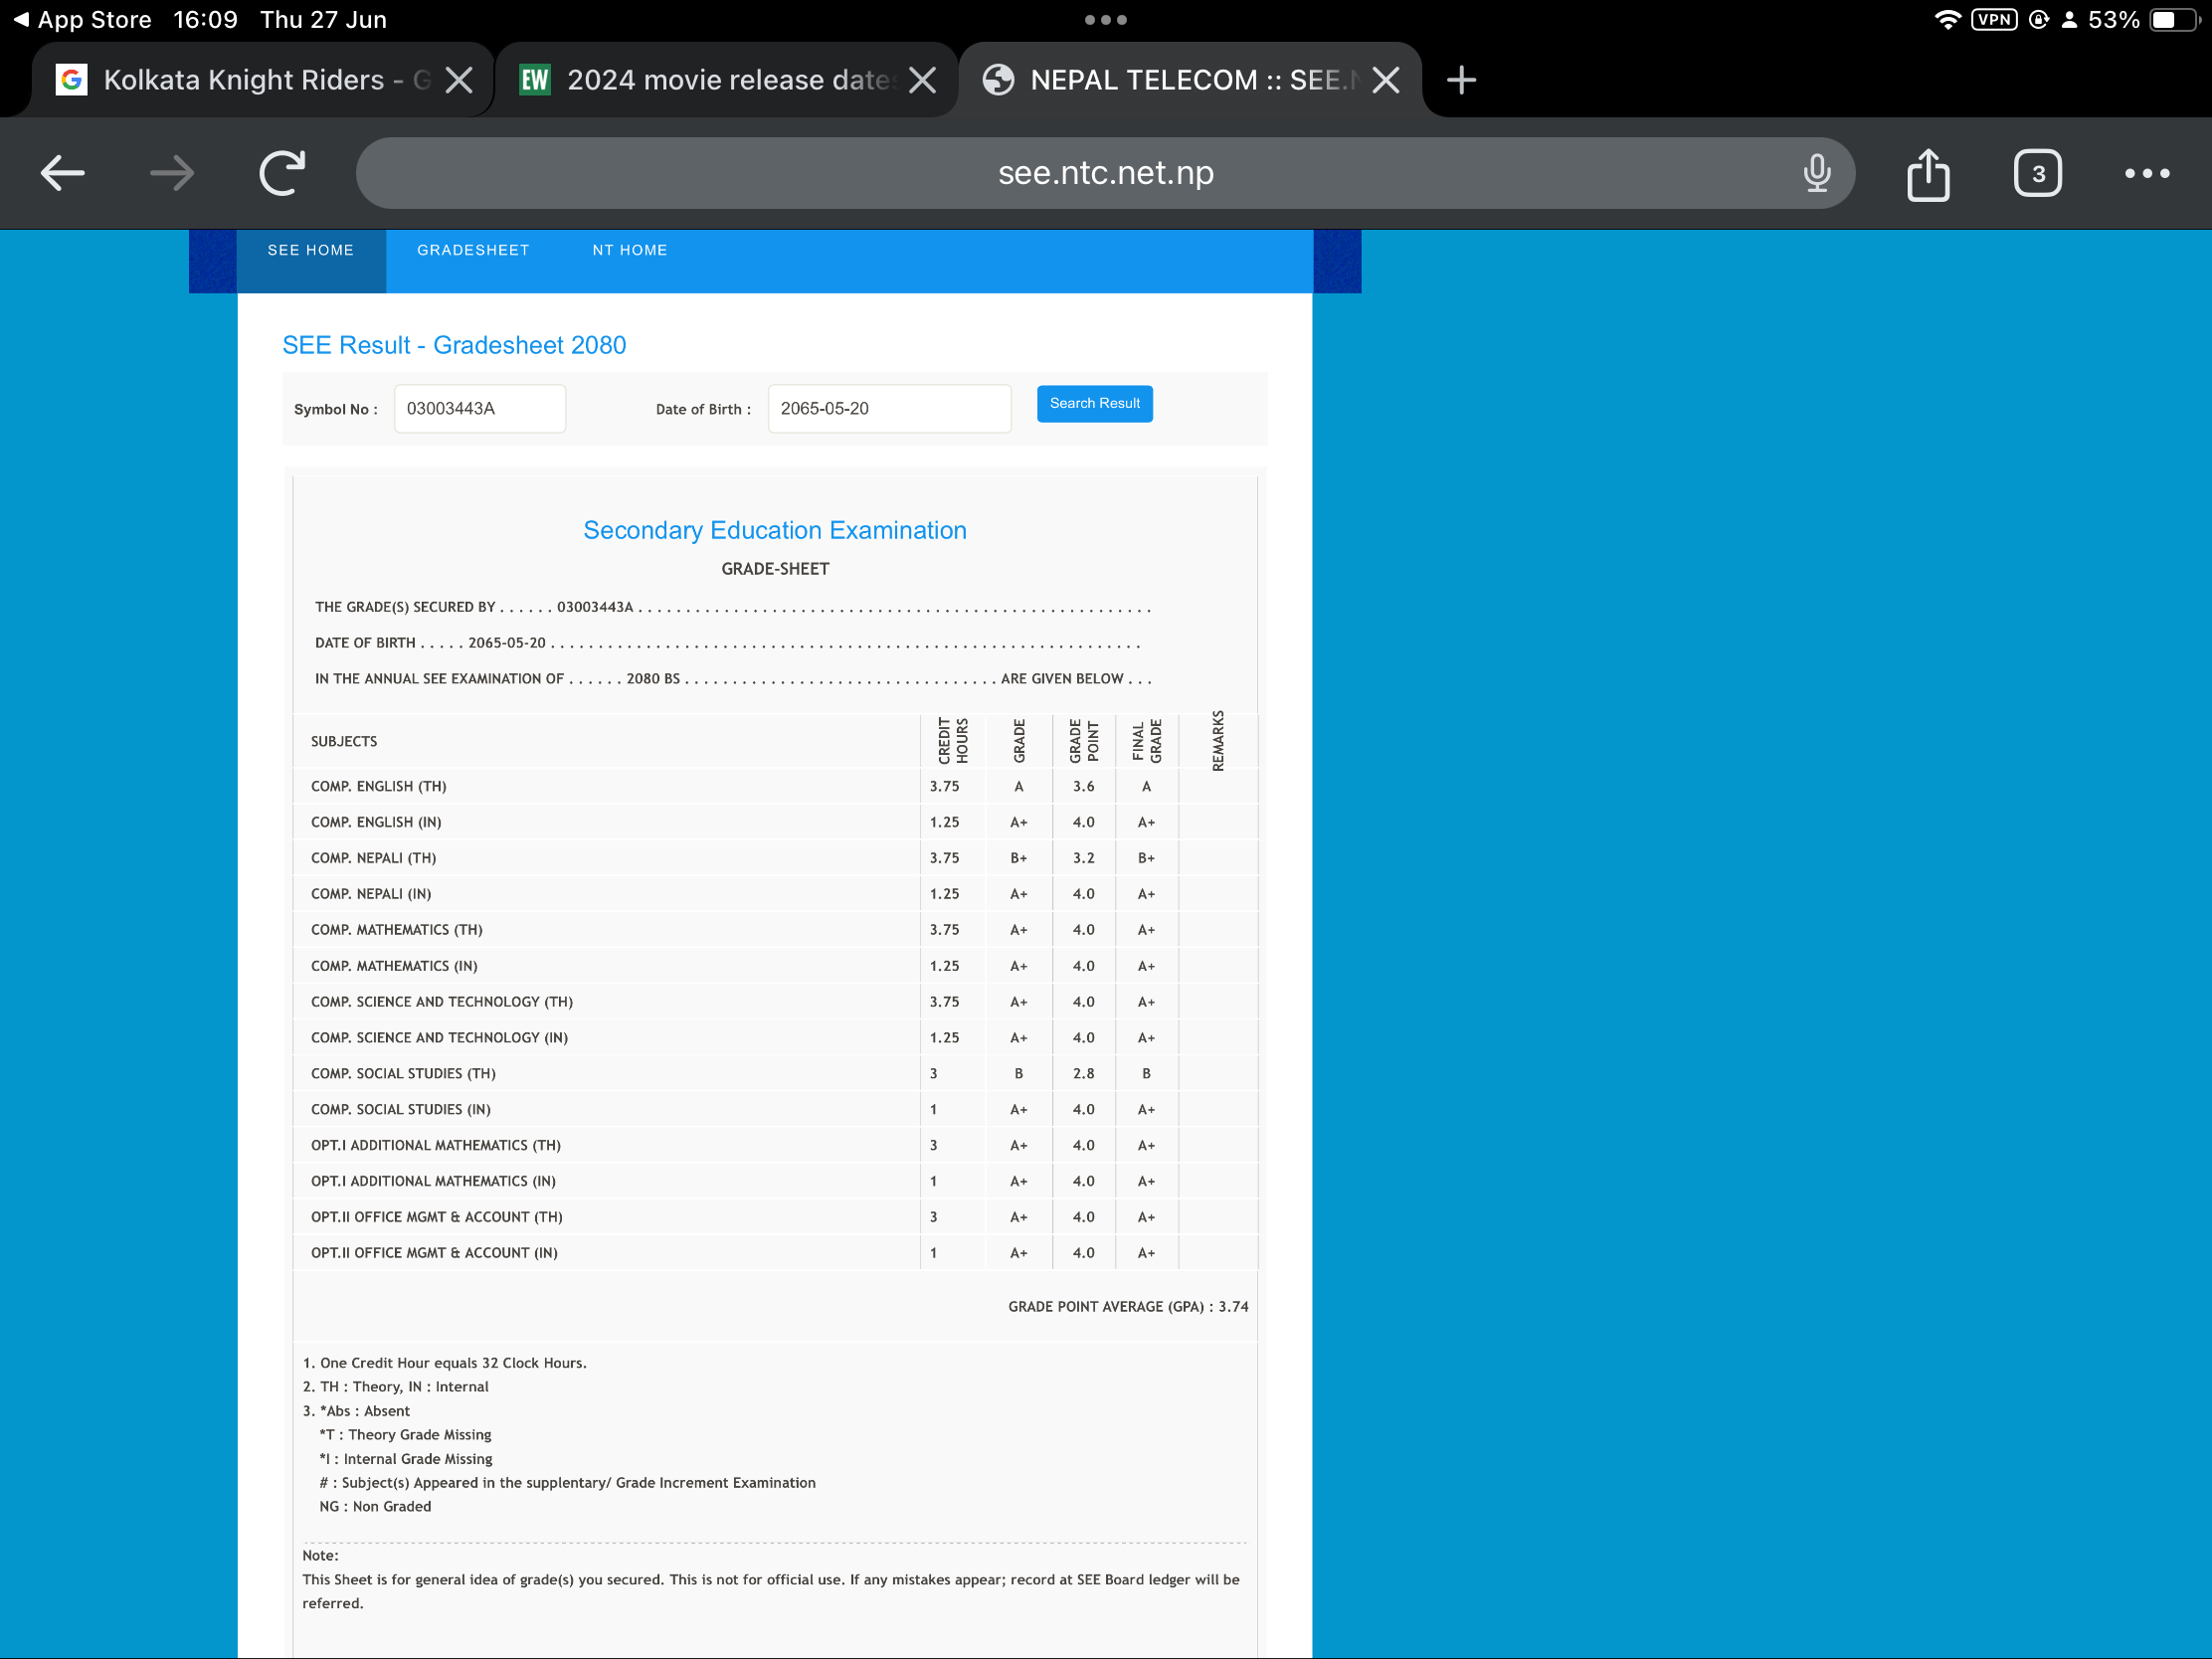Reload the page with refresh icon
2212x1659 pixels.
[282, 173]
